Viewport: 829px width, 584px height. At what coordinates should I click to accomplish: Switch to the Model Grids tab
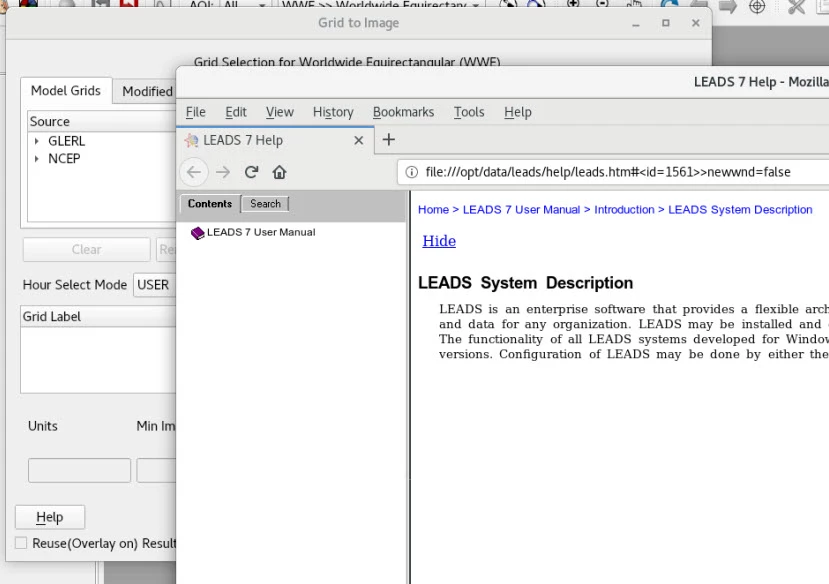tap(66, 91)
